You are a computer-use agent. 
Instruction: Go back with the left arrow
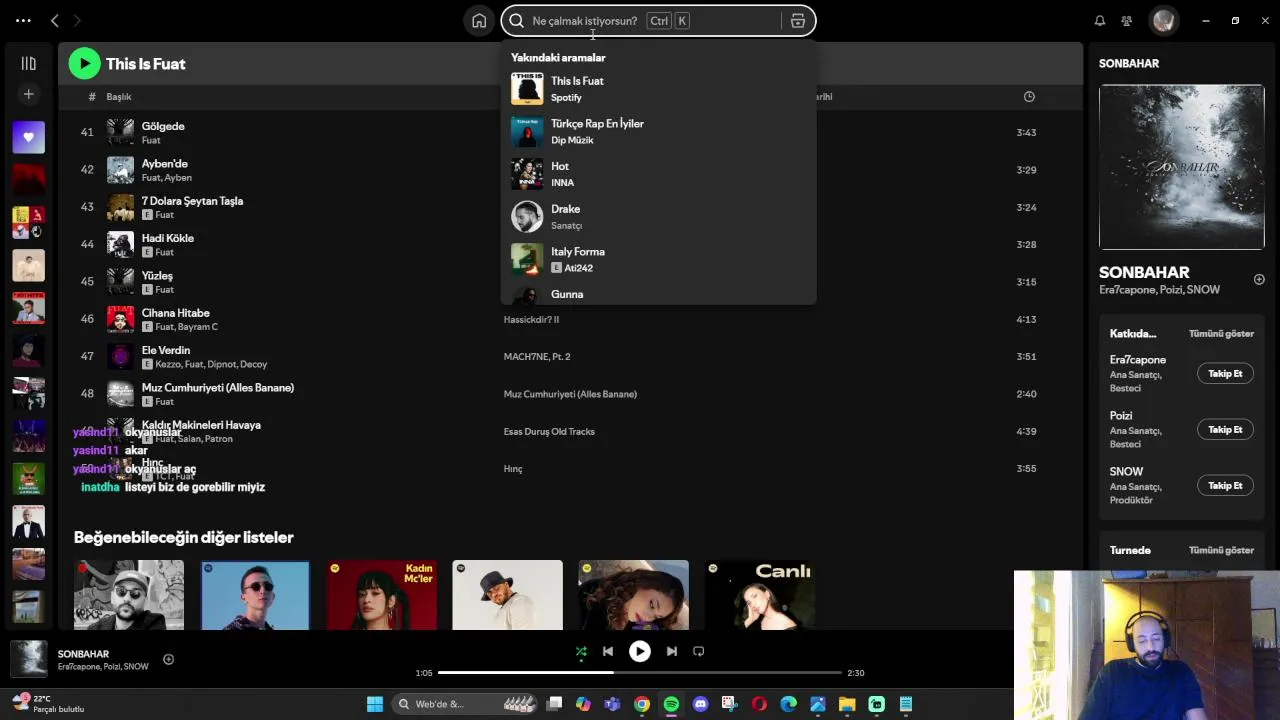point(55,20)
